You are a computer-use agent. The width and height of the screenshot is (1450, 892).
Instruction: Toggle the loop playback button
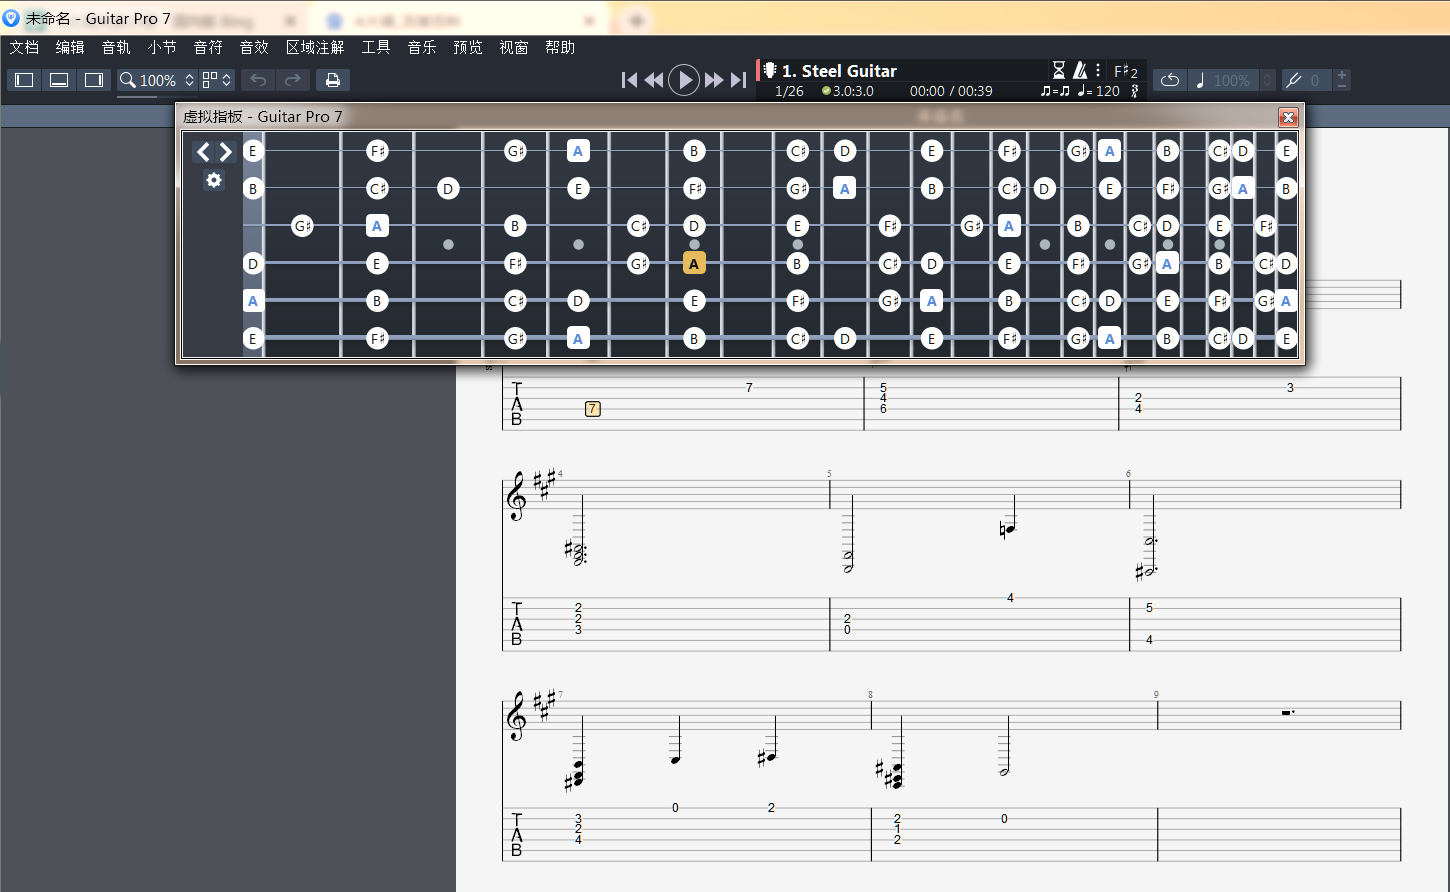[1169, 80]
